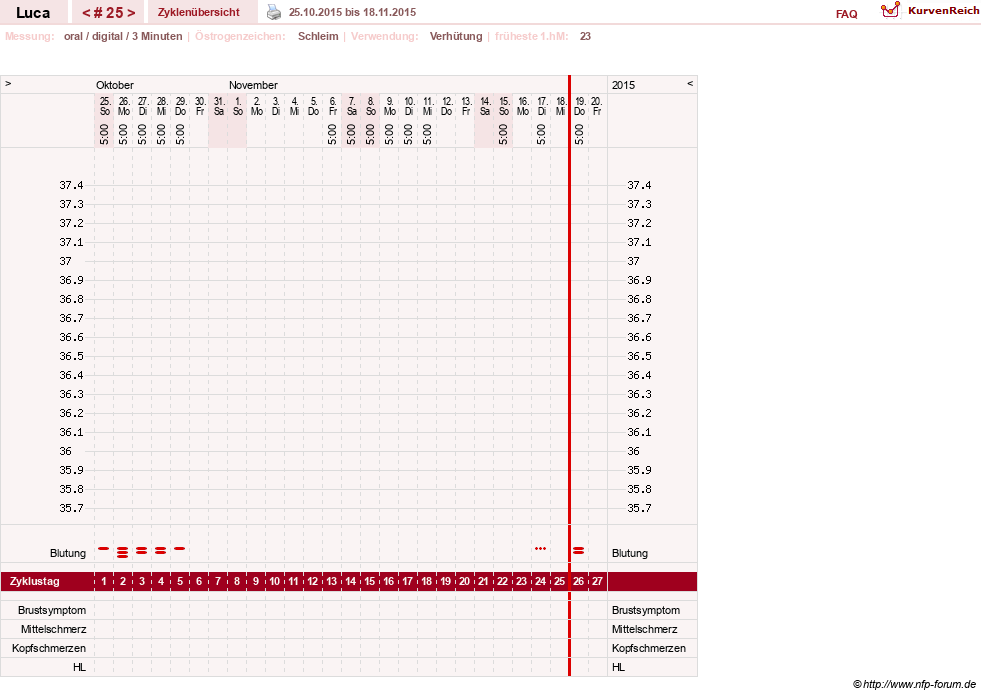Select cycle day 13 in Zyklustag row
This screenshot has height=696, width=981.
tap(332, 581)
